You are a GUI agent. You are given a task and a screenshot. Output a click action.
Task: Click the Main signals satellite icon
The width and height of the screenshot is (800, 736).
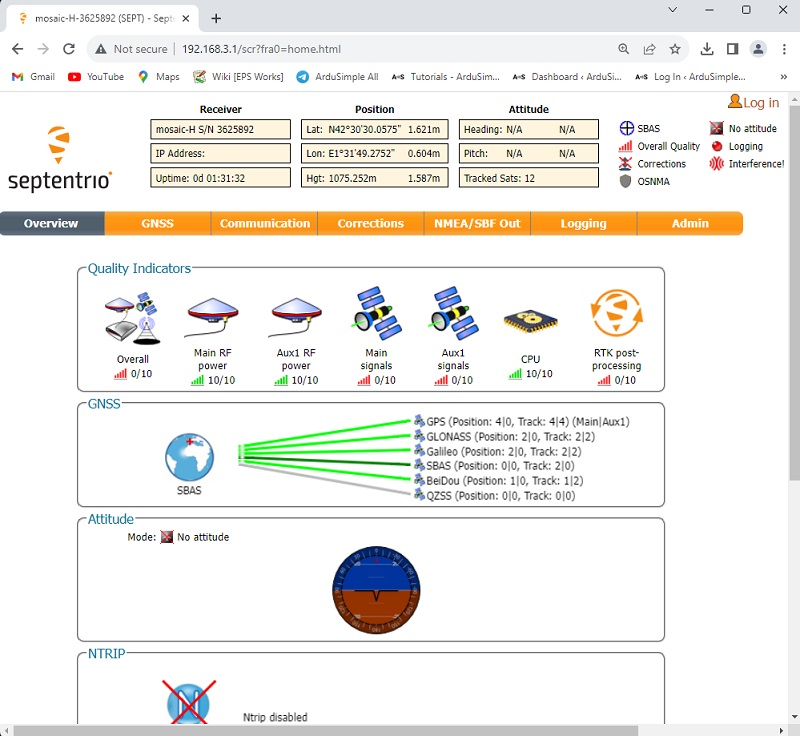coord(376,314)
